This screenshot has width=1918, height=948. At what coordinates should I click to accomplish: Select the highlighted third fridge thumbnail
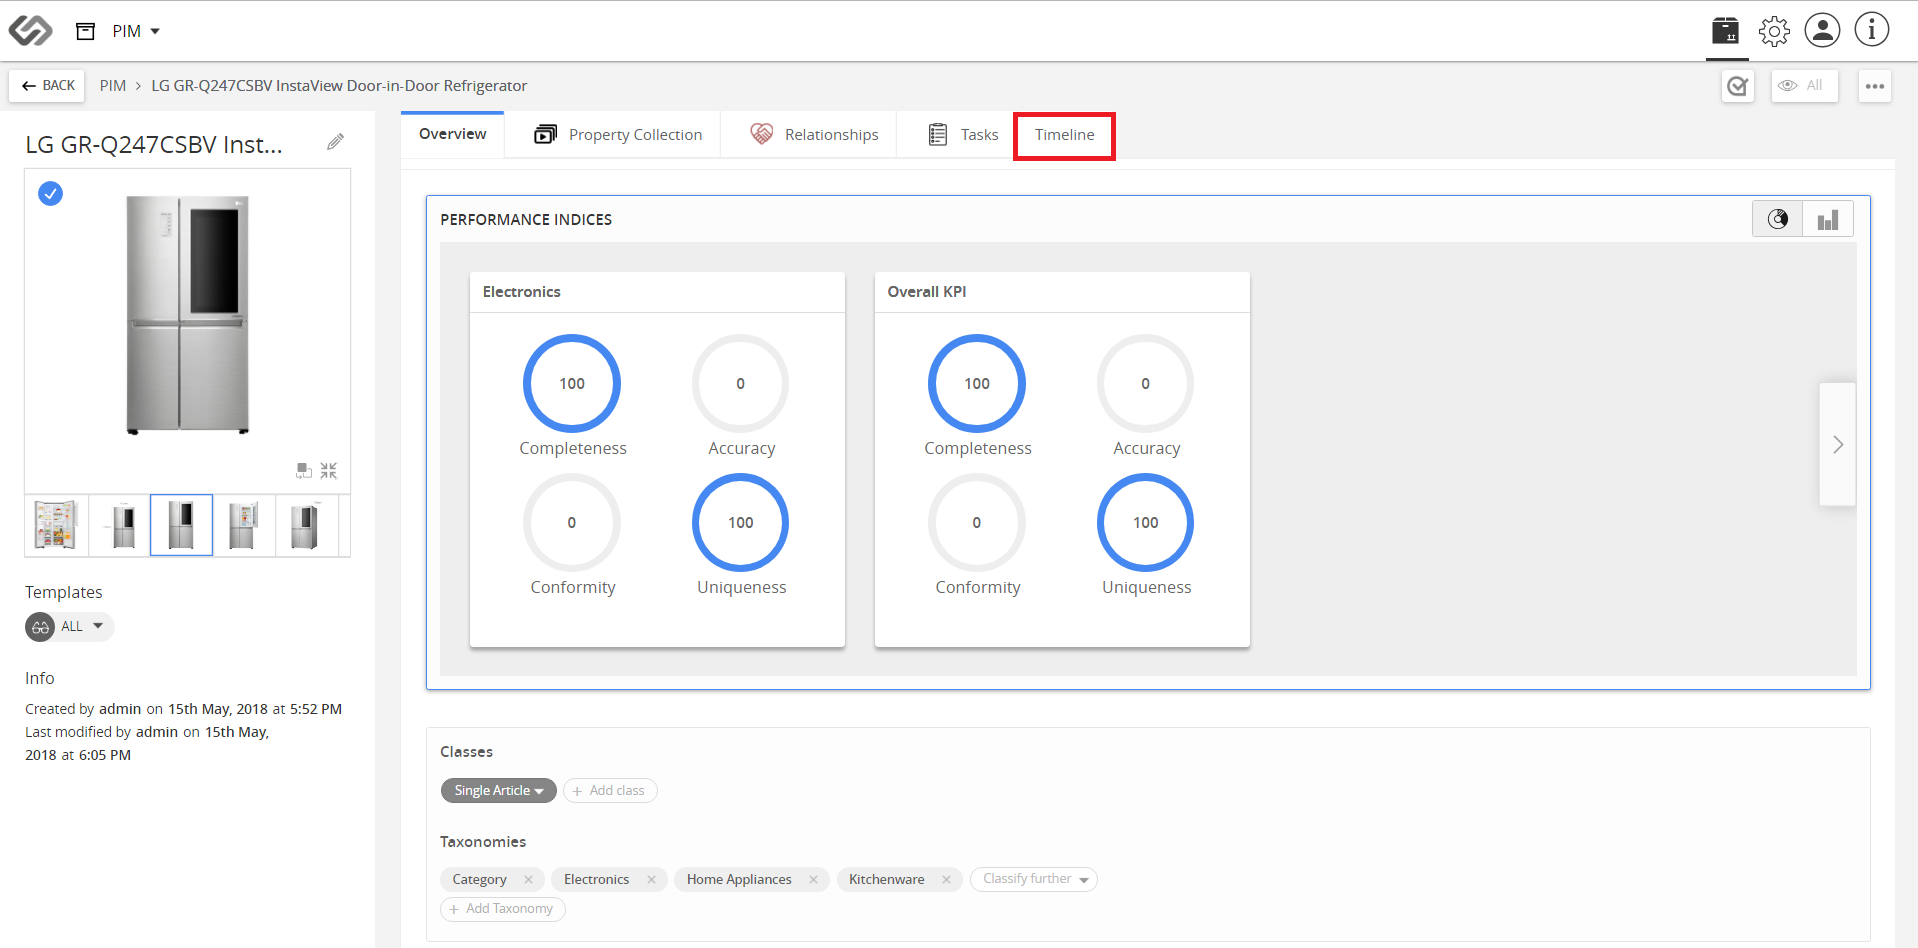[181, 525]
